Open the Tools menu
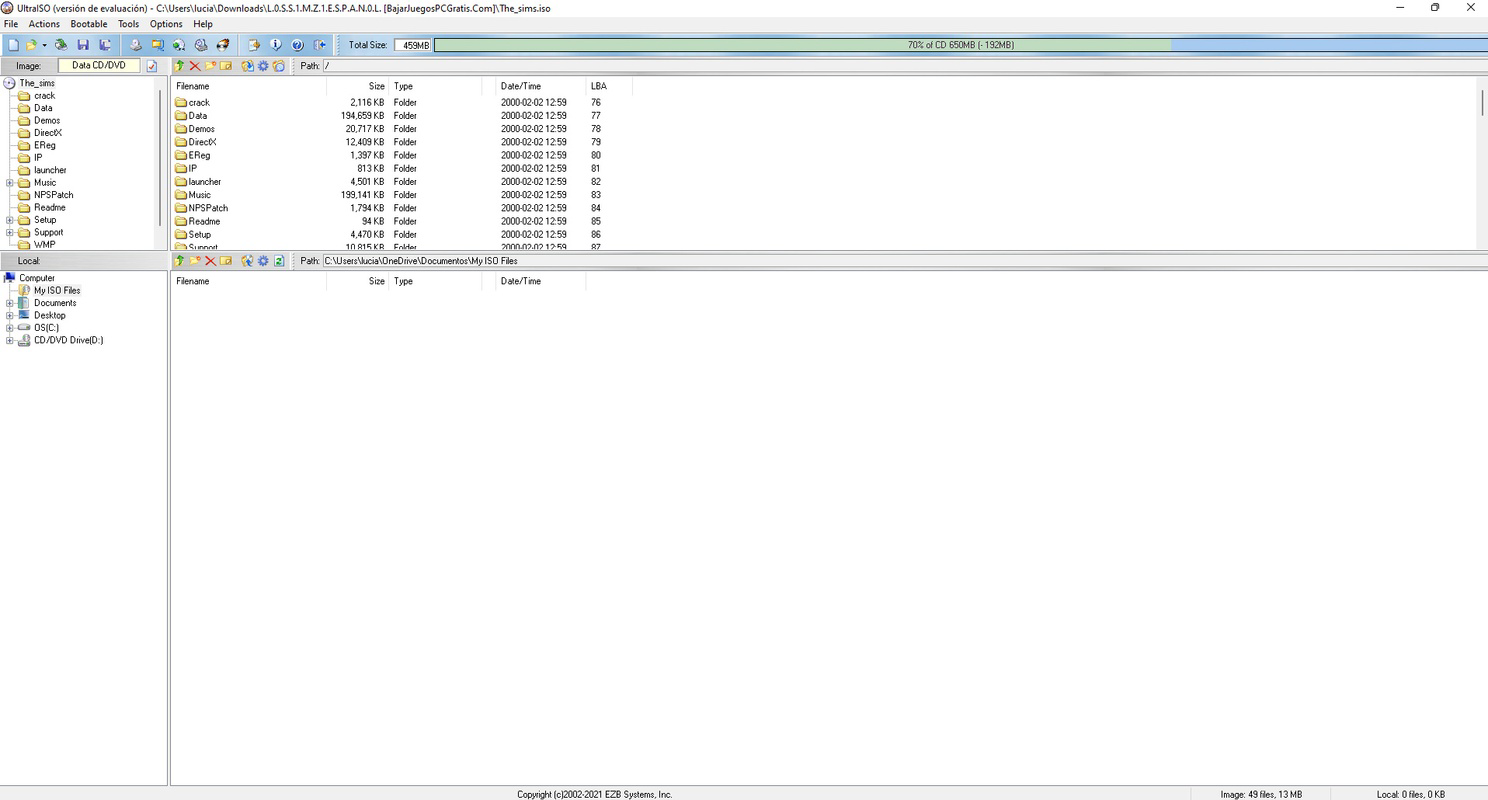1488x800 pixels. pyautogui.click(x=128, y=24)
